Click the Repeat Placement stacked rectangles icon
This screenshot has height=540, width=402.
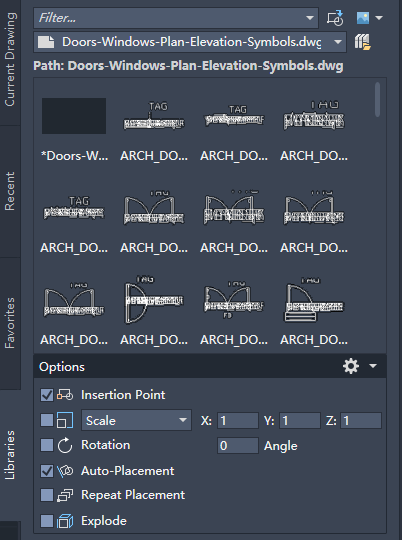click(65, 495)
